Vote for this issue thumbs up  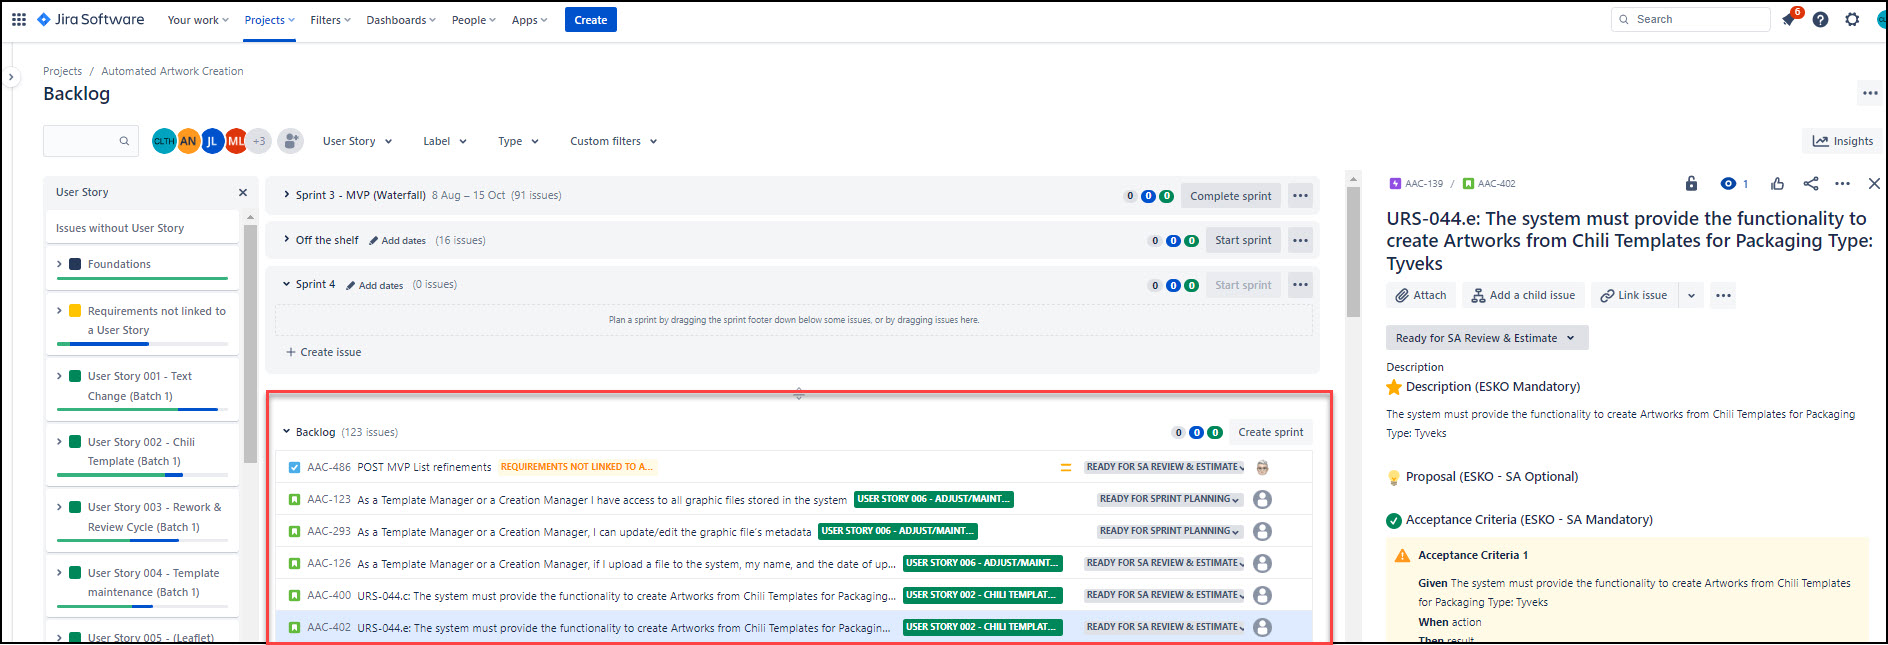click(x=1777, y=183)
